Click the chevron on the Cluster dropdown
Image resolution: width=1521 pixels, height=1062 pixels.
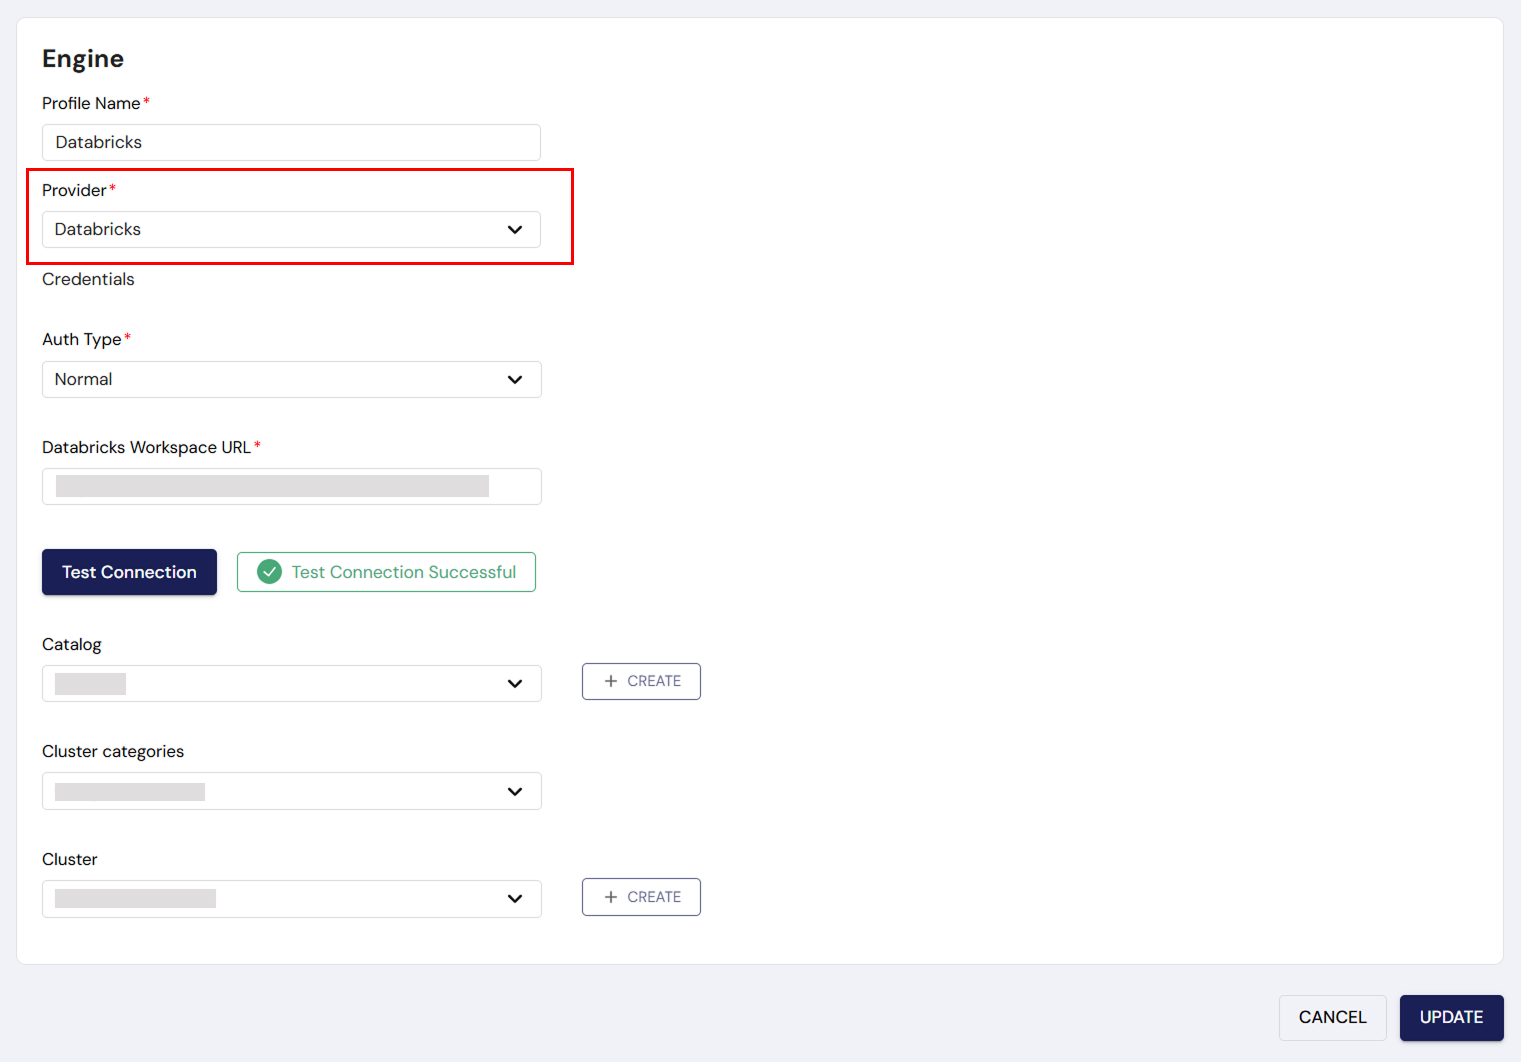point(515,898)
